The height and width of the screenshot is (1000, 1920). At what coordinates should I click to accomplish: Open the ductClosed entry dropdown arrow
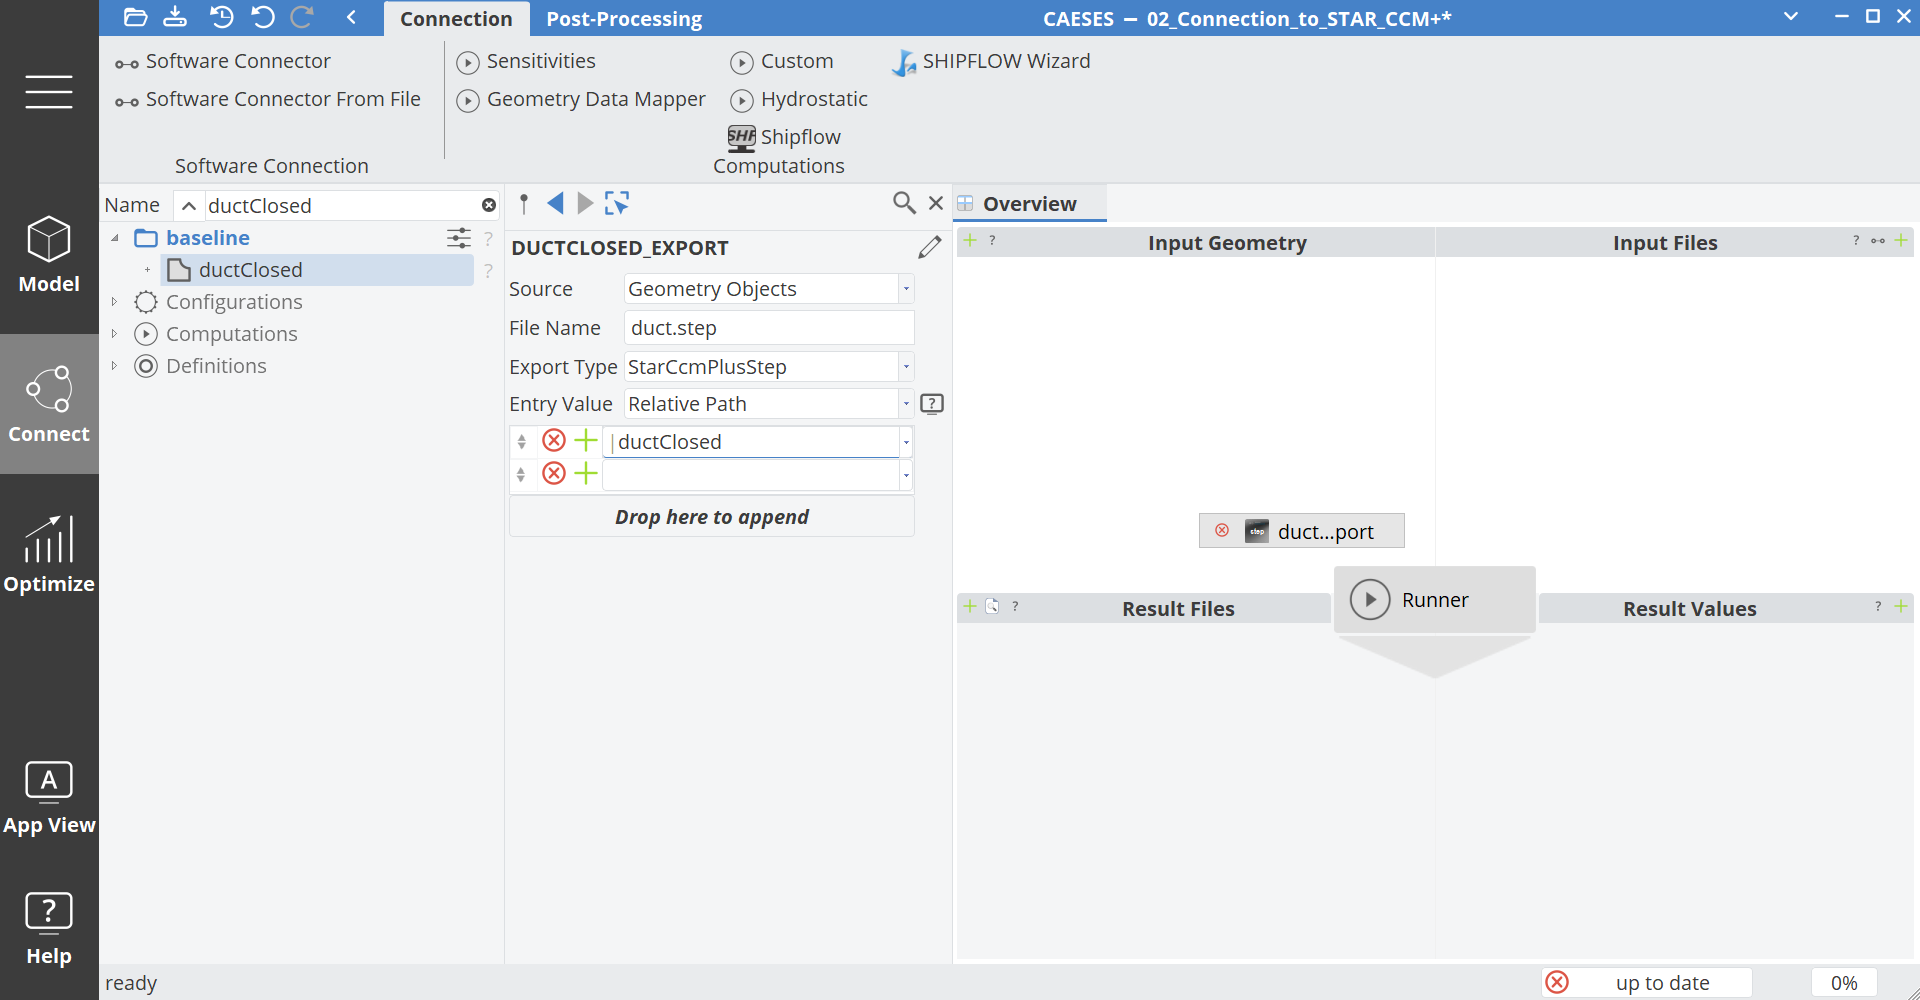906,442
